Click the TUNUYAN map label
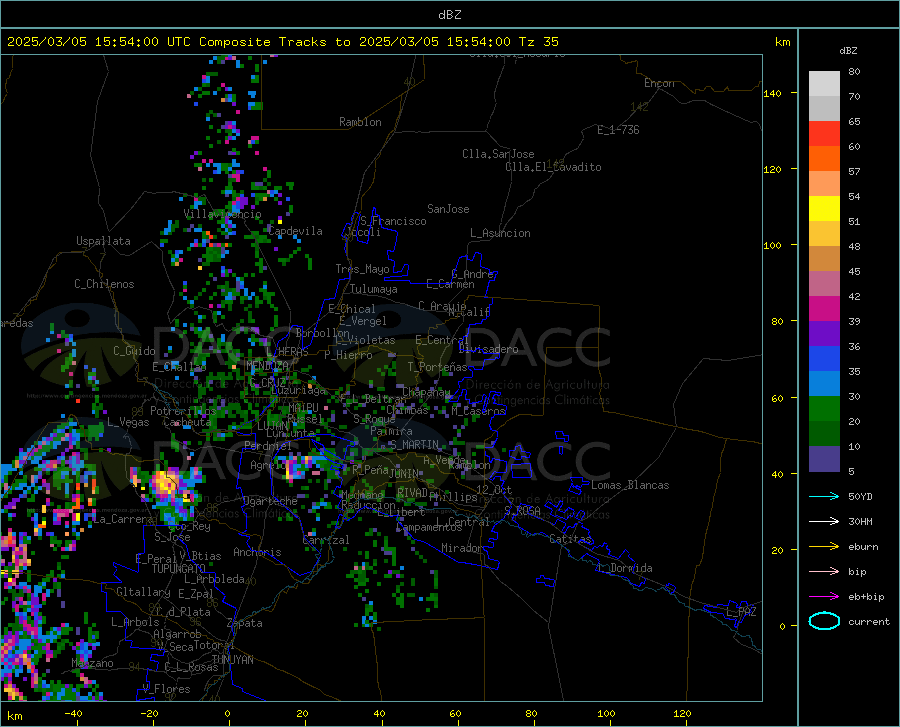This screenshot has height=727, width=900. (232, 660)
